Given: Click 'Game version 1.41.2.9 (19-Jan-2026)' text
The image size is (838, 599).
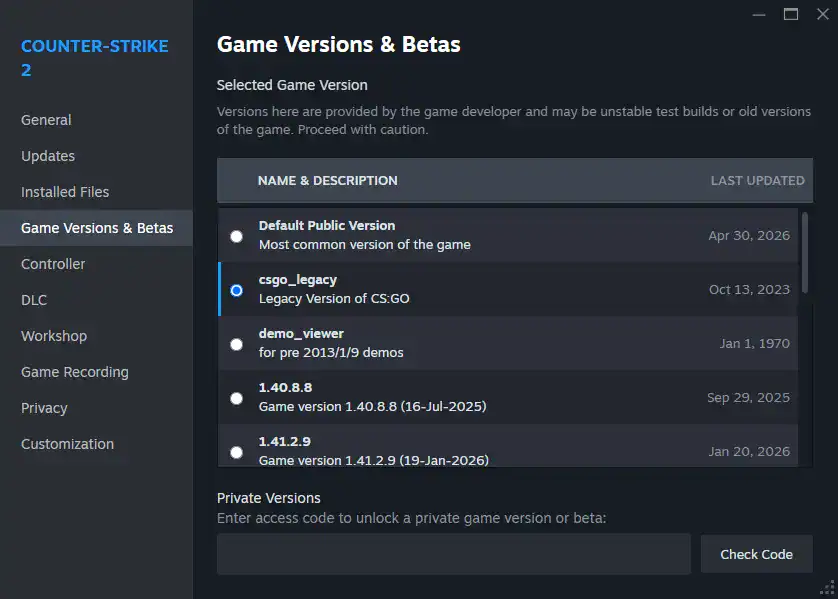Looking at the screenshot, I should click(x=374, y=461).
